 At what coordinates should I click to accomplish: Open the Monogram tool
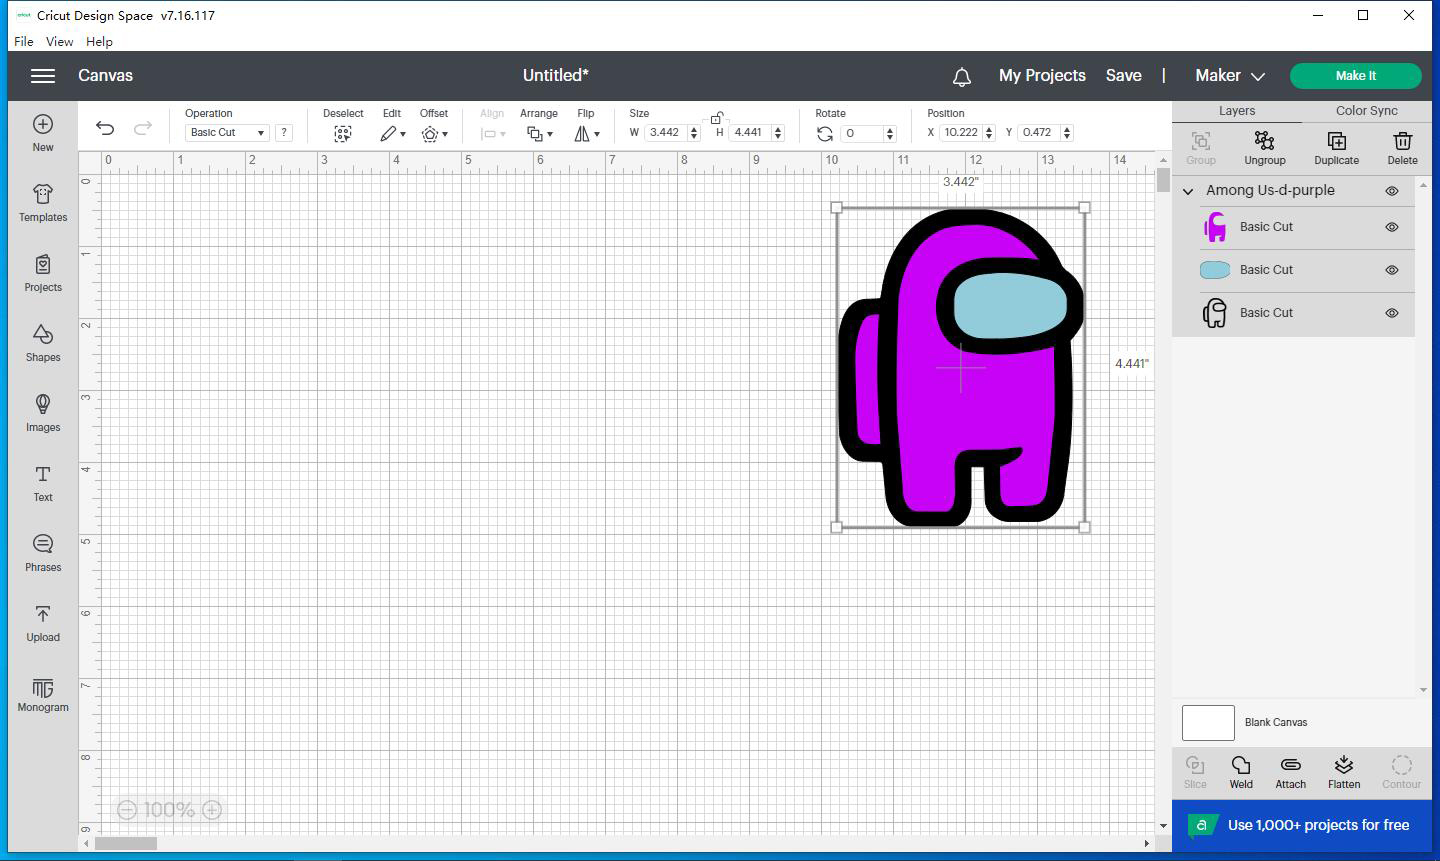click(x=43, y=694)
